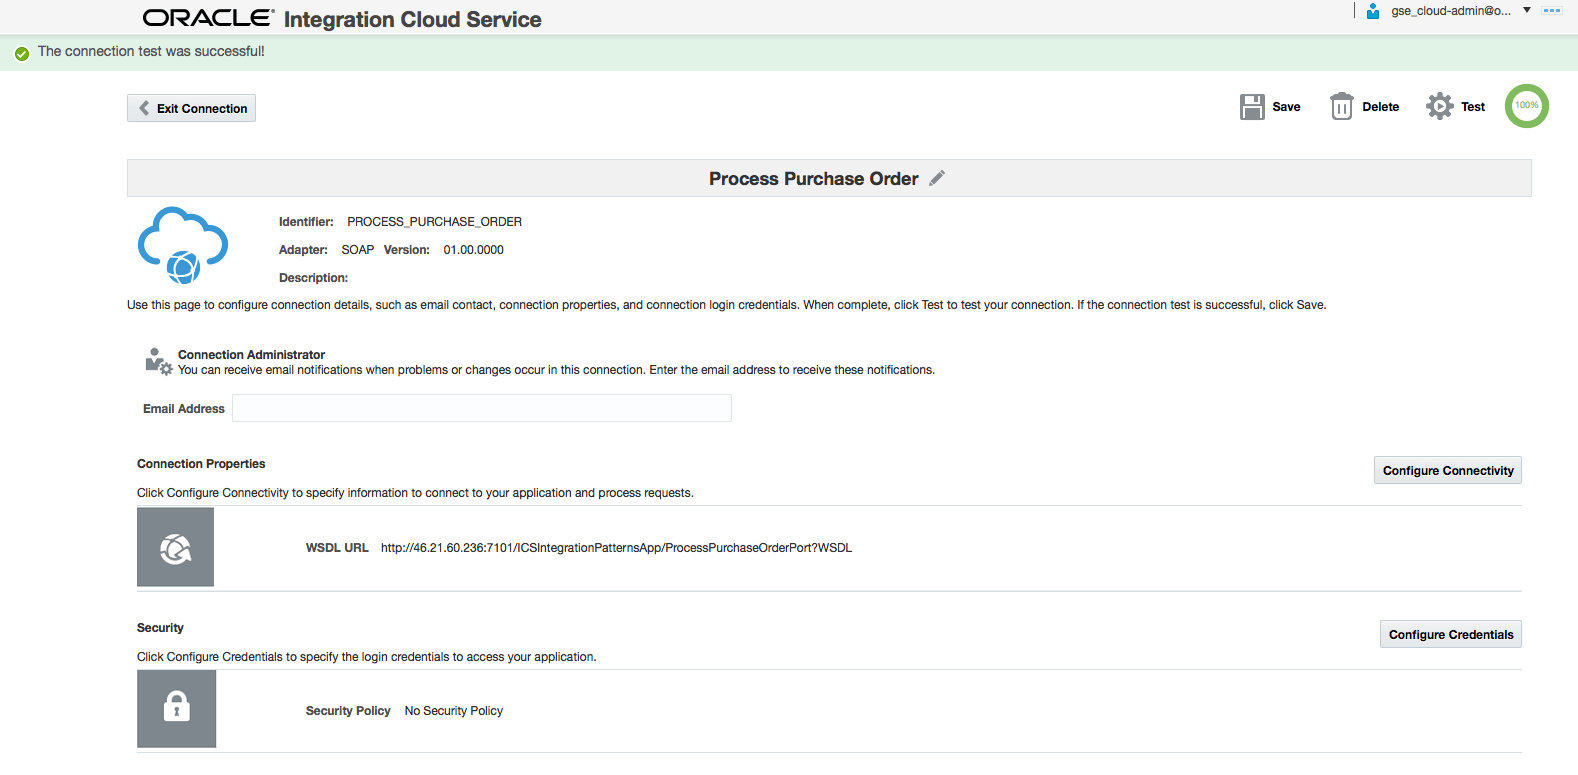Click the Process Purchase Order title
1578x775 pixels.
(813, 179)
